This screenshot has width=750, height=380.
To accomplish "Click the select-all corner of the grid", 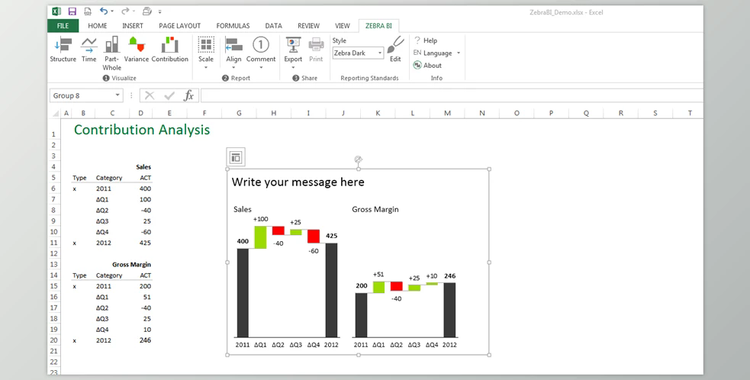I will tap(55, 113).
